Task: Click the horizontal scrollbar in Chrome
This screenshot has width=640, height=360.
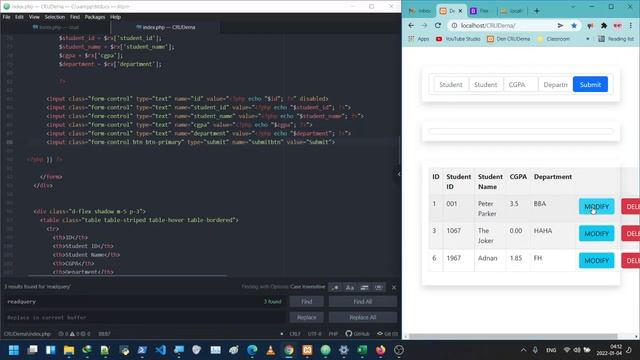Action: click(x=513, y=336)
